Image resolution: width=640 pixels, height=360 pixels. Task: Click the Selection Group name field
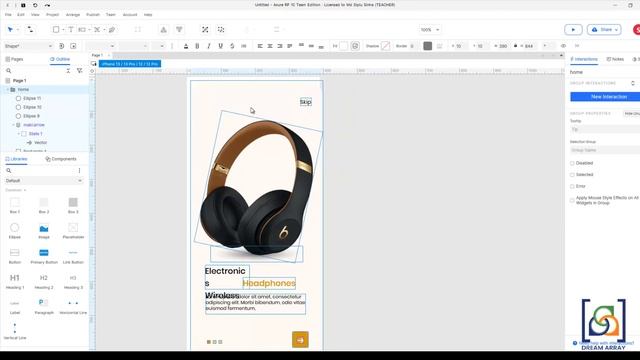(x=605, y=150)
